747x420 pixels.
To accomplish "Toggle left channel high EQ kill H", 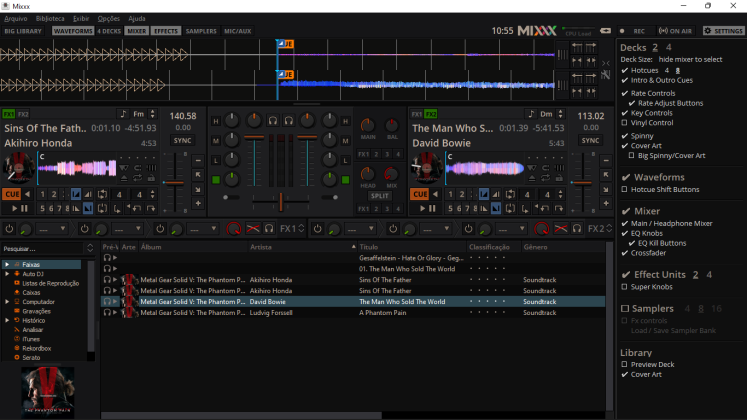I will coord(216,121).
